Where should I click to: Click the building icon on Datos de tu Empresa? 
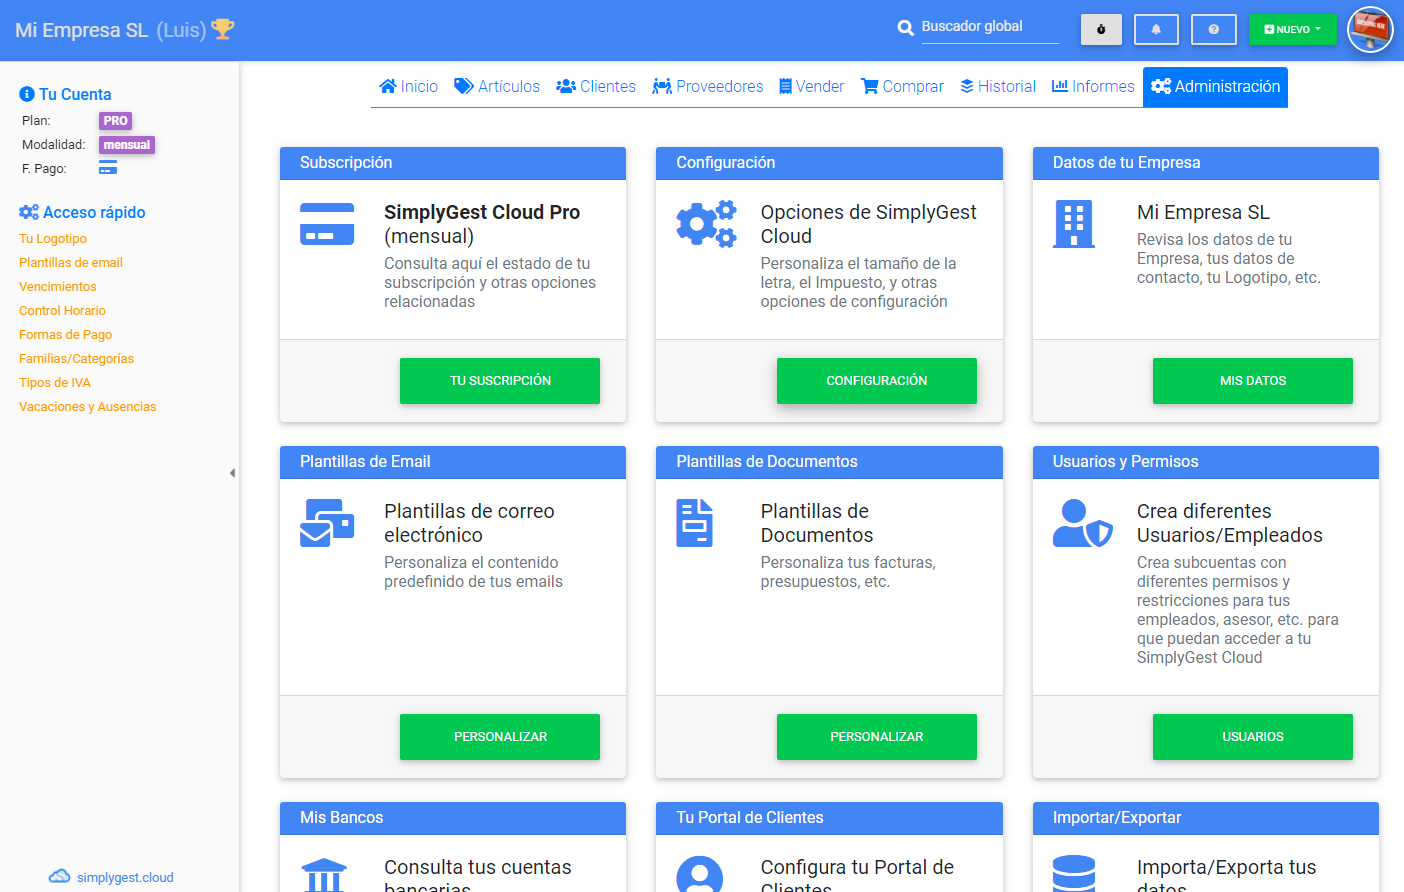1073,224
